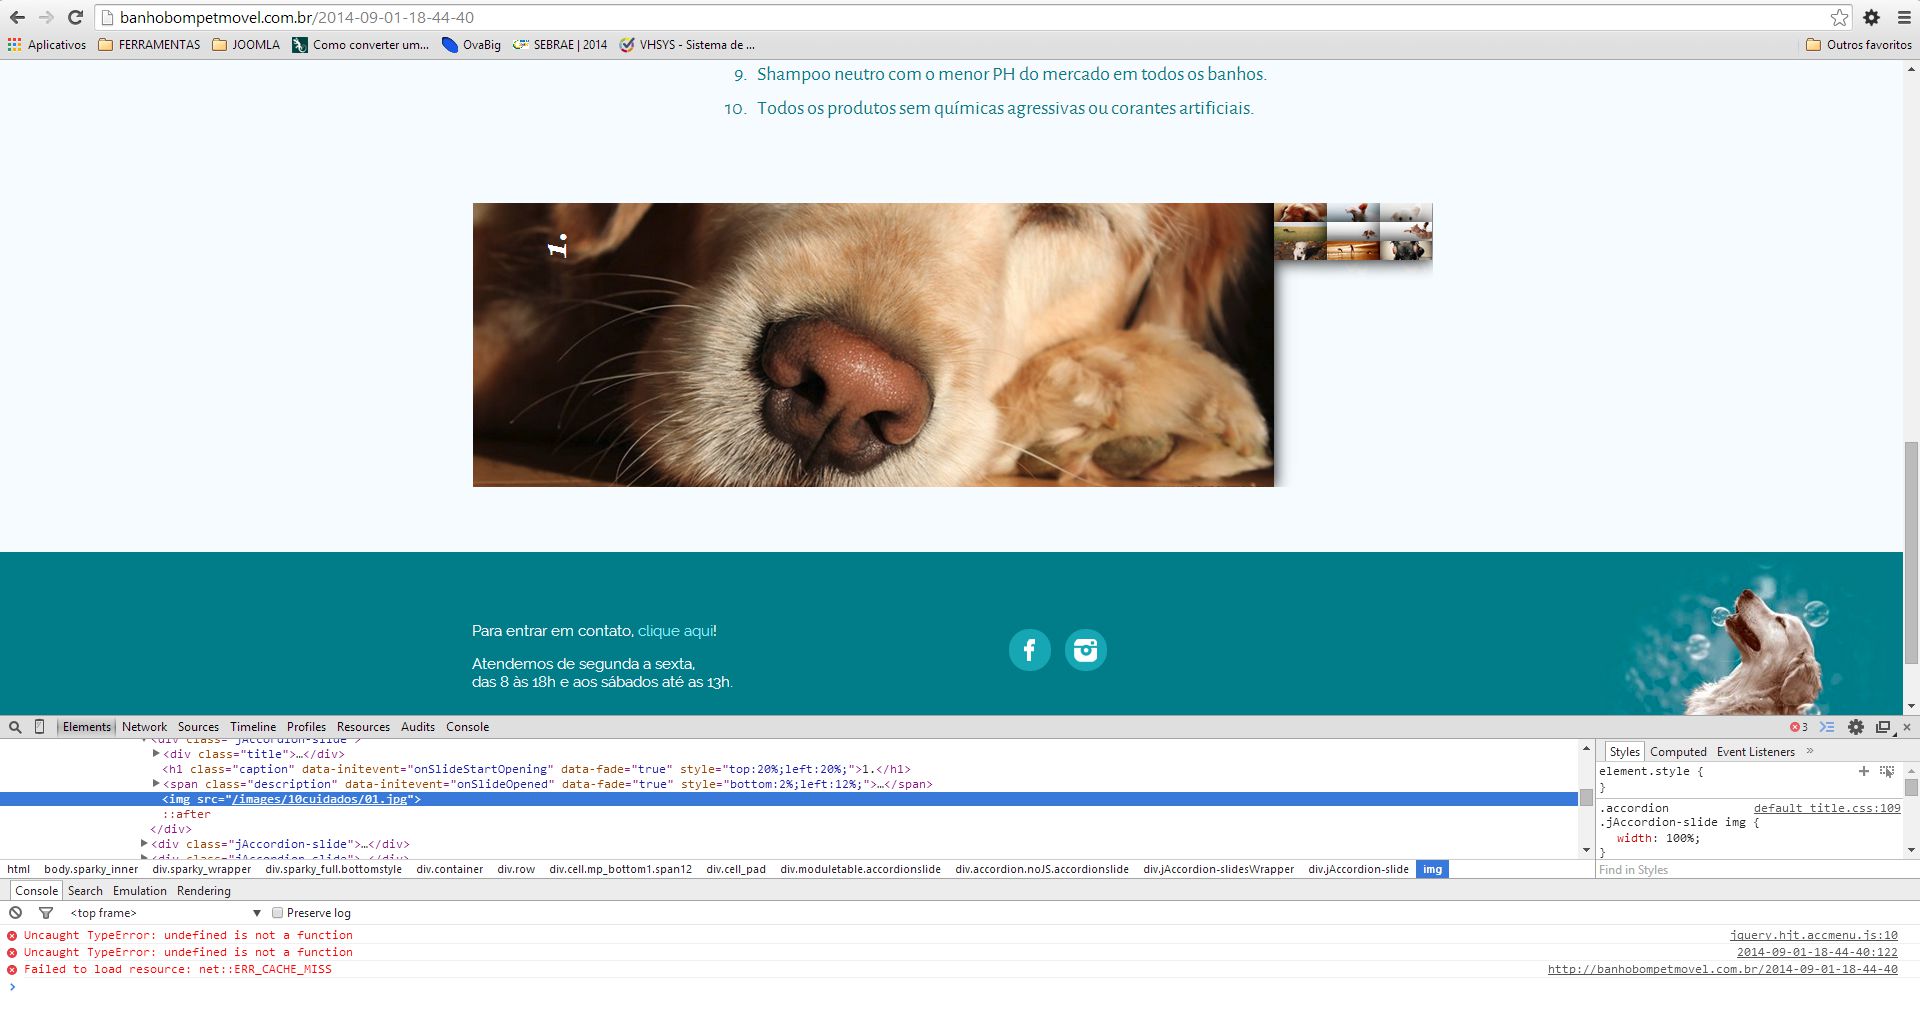Screen dimensions: 1920x1015
Task: Close DevTools with the X icon
Action: (x=1907, y=727)
